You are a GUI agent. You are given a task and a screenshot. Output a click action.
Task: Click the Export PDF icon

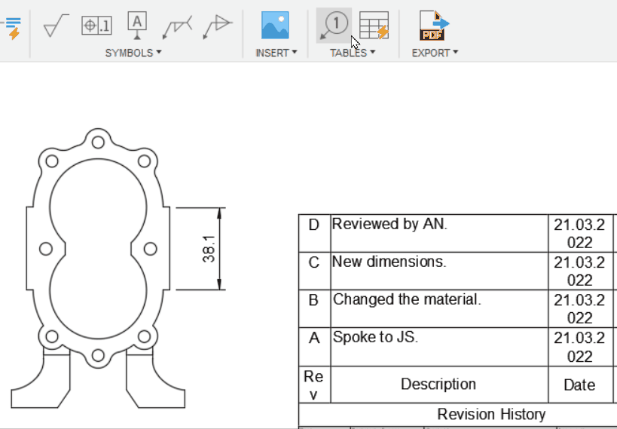coord(434,25)
